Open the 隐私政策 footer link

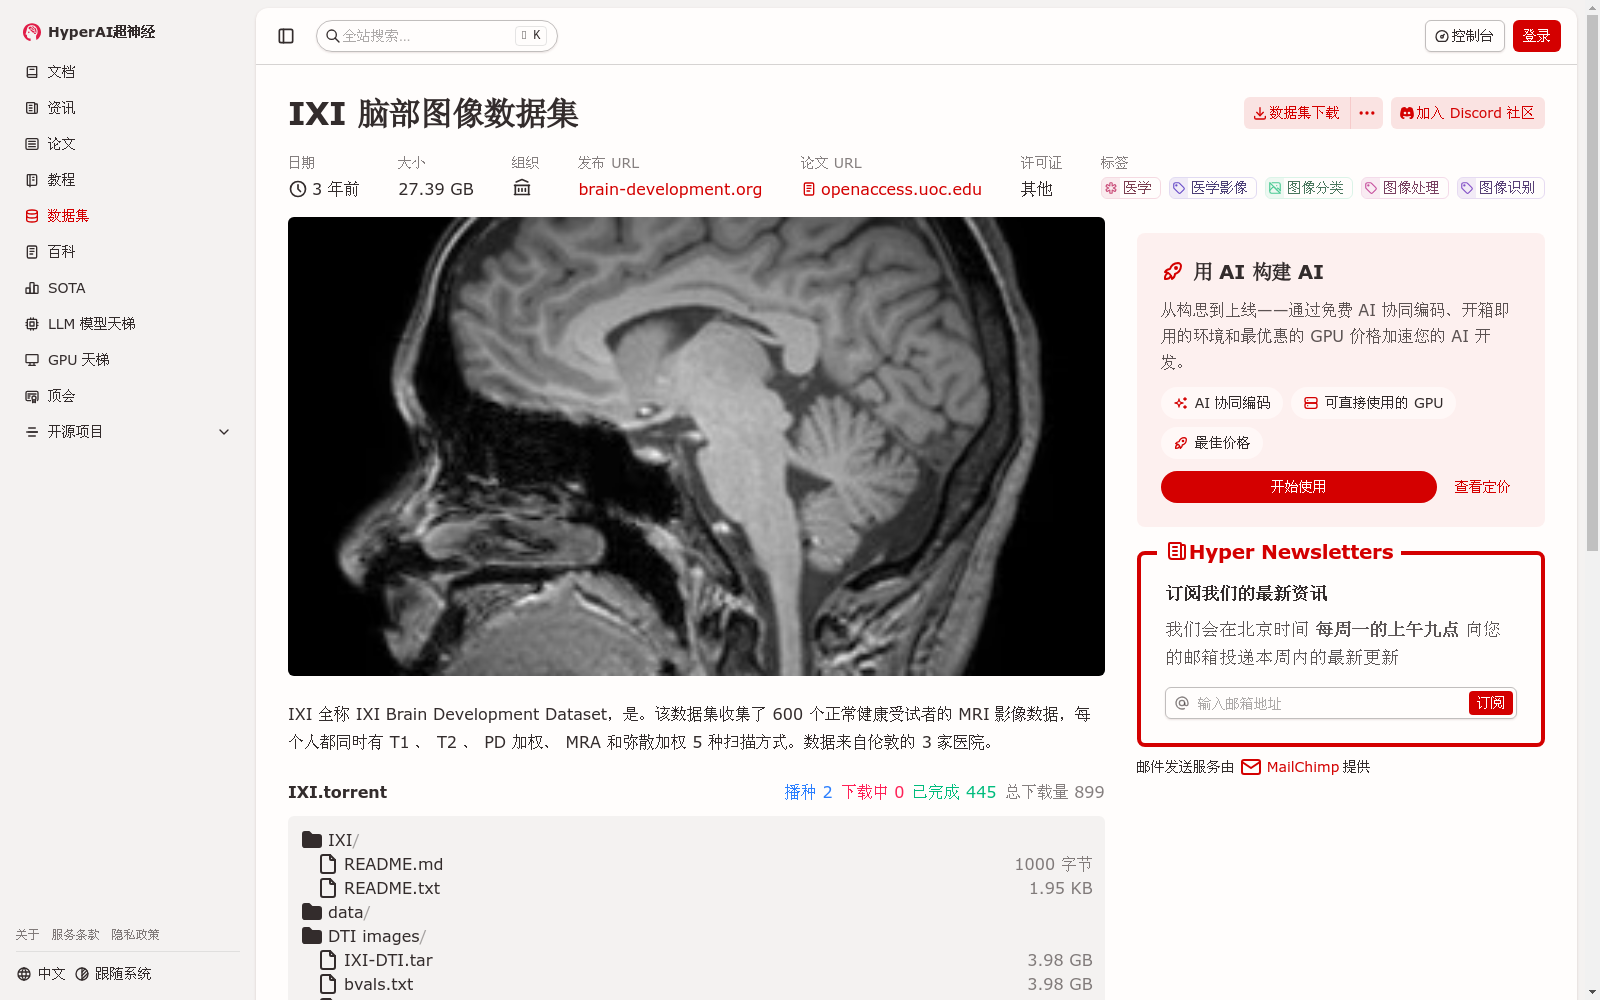click(135, 935)
